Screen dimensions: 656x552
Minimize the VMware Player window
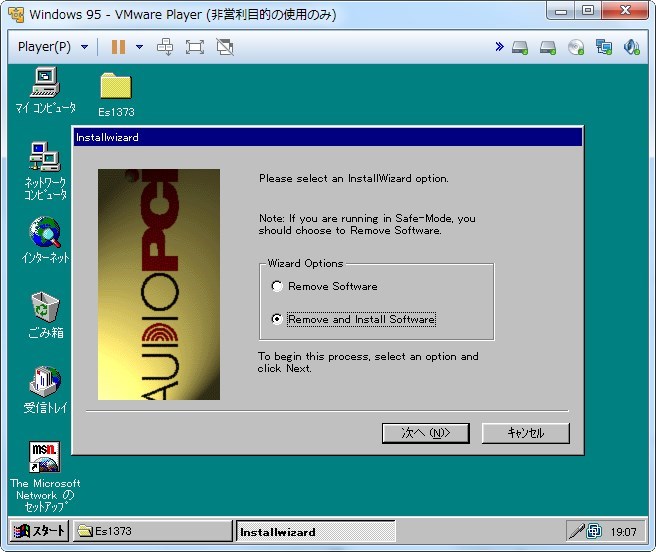click(561, 11)
